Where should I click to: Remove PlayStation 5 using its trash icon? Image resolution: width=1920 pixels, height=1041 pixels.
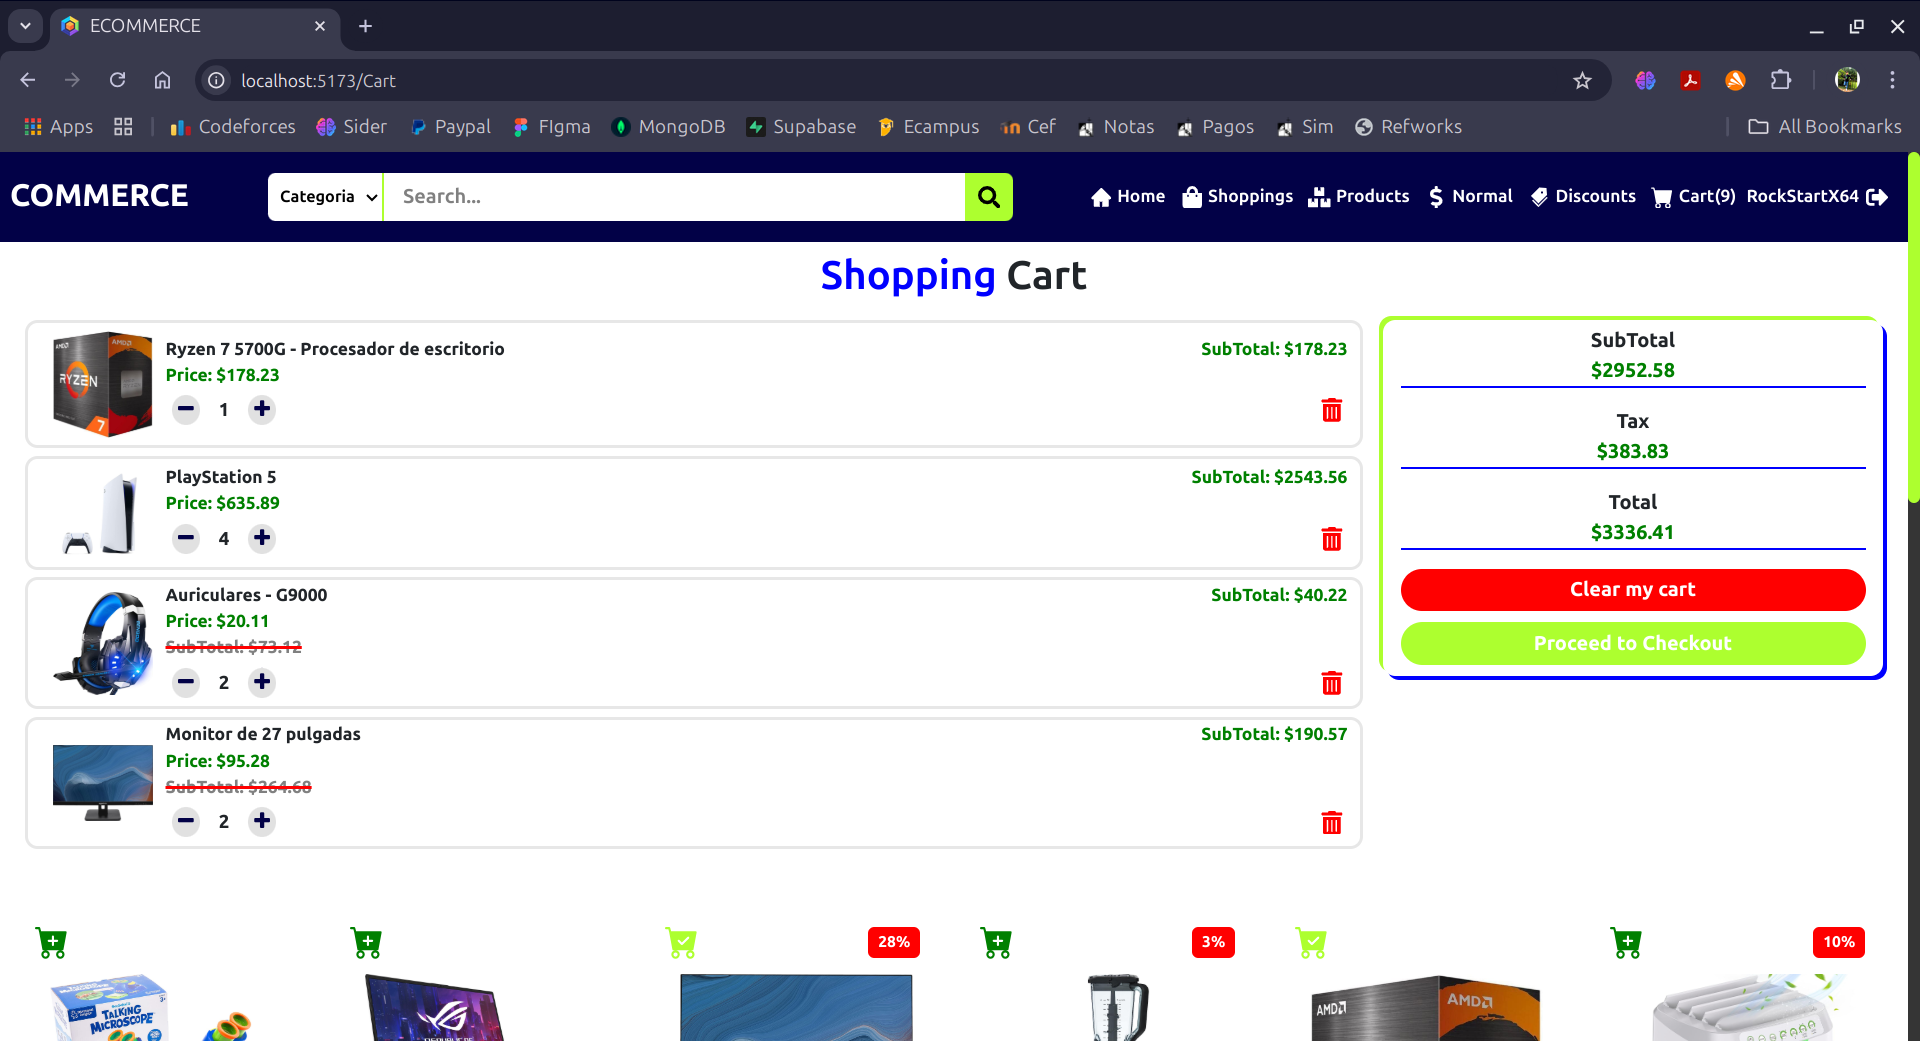(1331, 539)
